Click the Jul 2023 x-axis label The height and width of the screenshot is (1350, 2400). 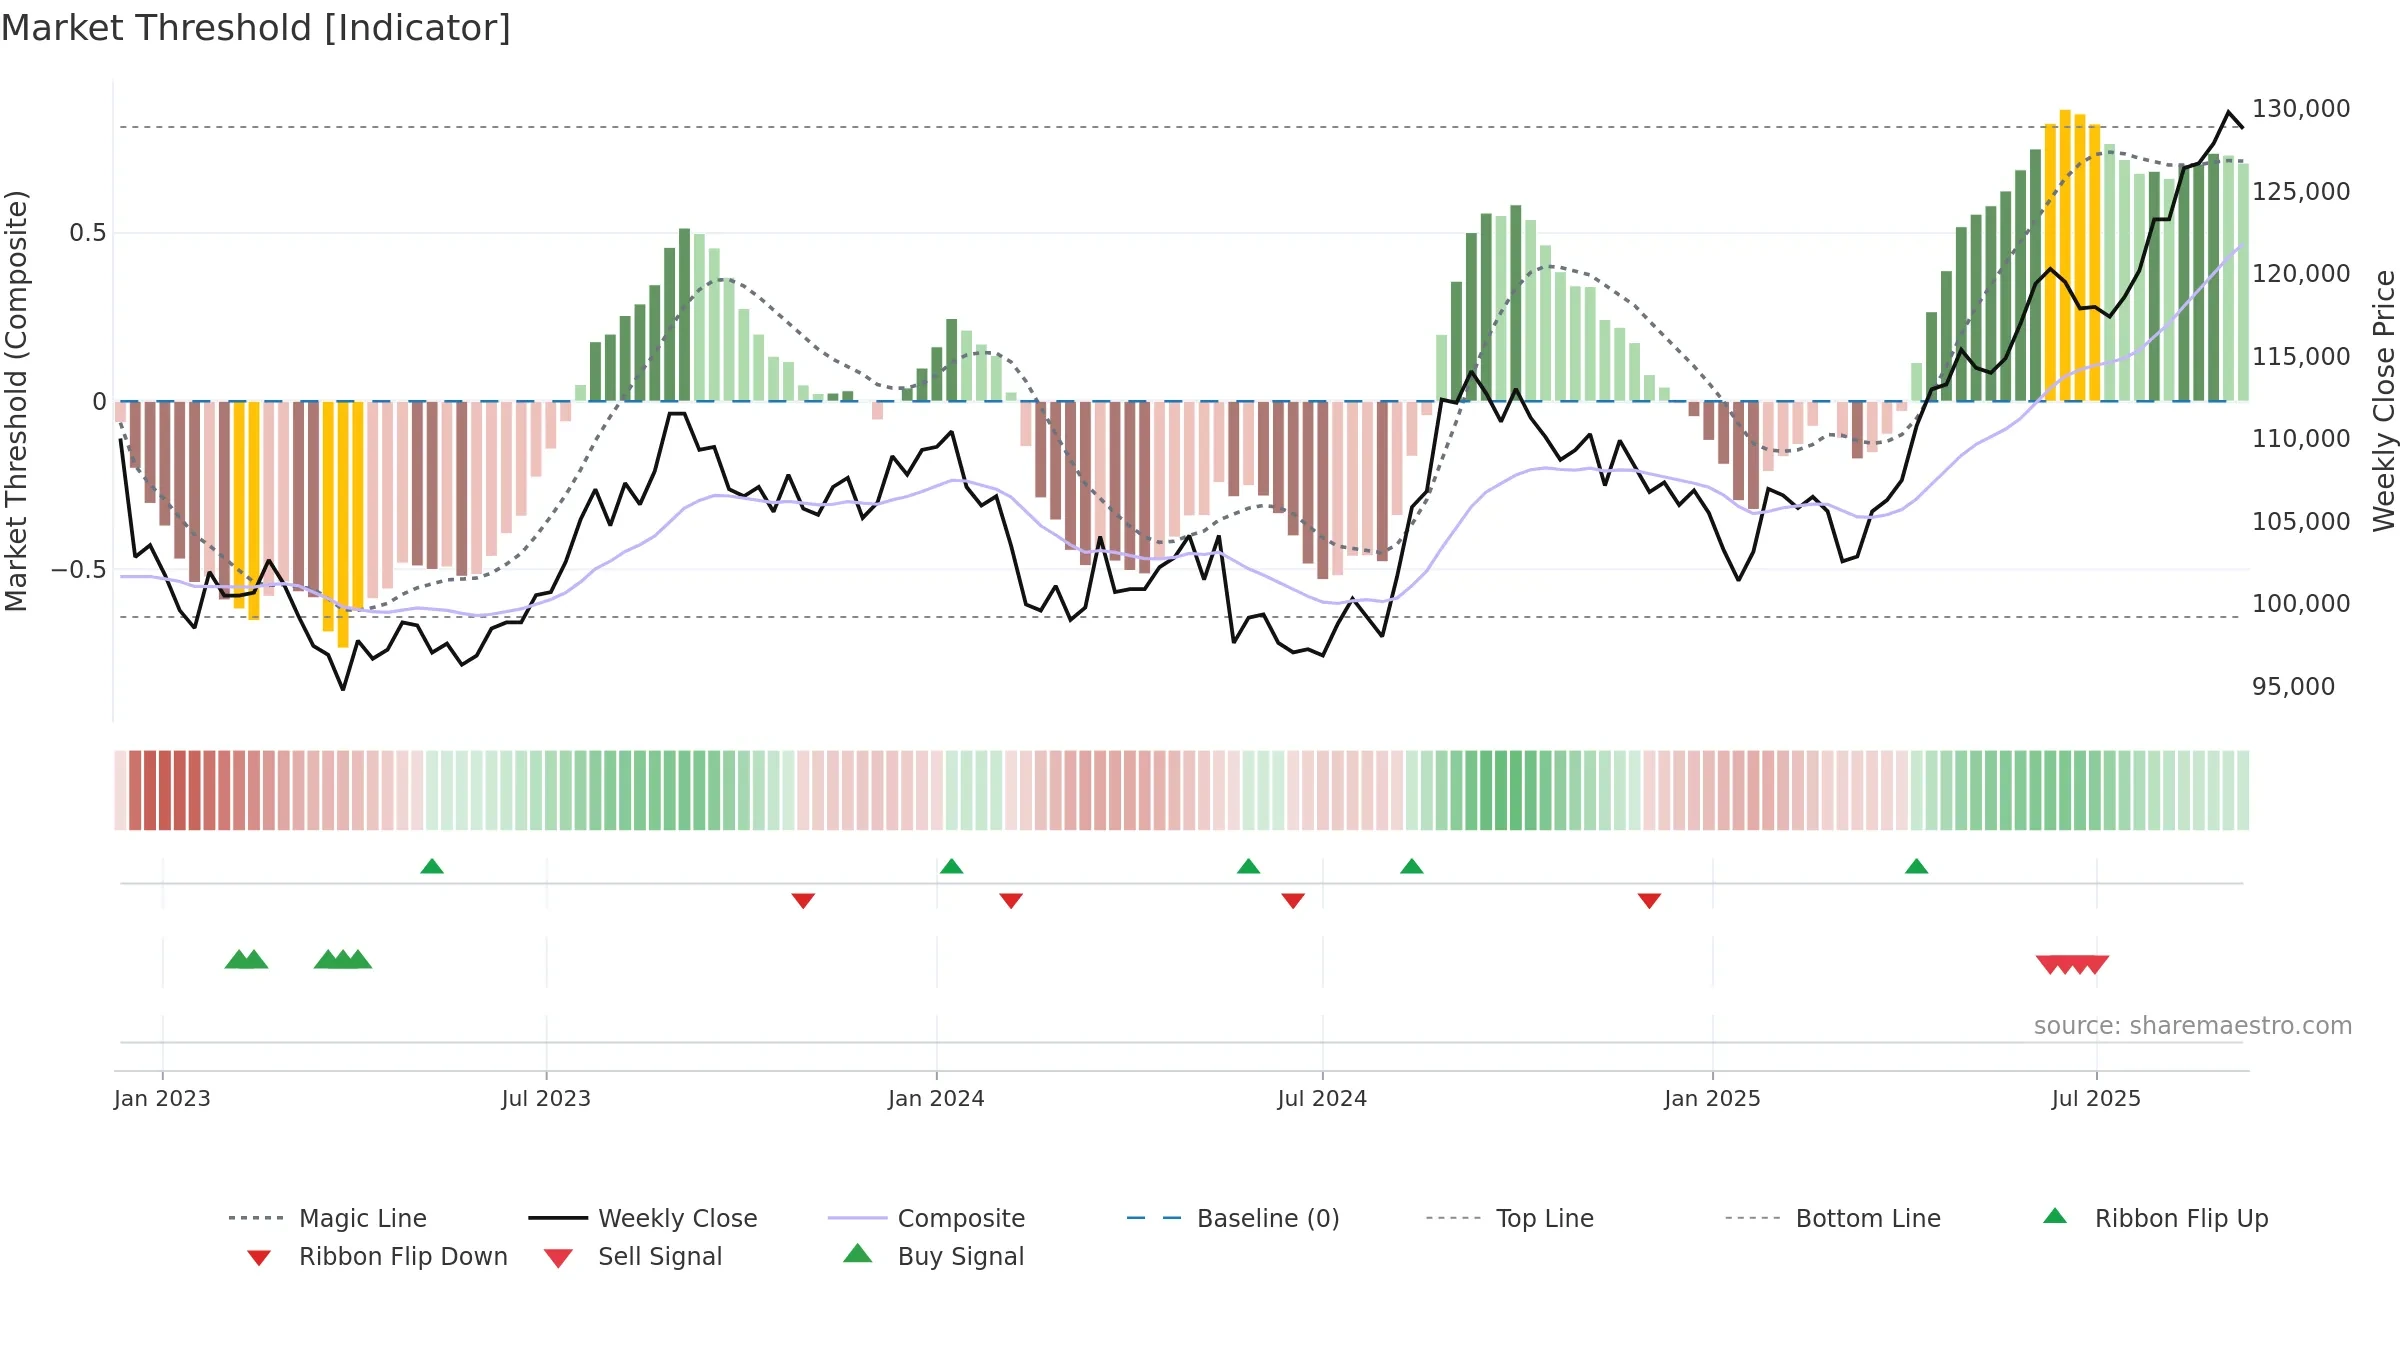pos(546,1099)
